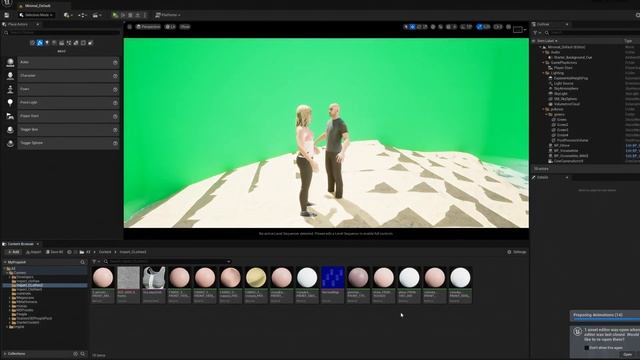Viewport: 640px width, 360px height.
Task: Select the Volumes category icon in Place Actors
Action: (x=83, y=43)
